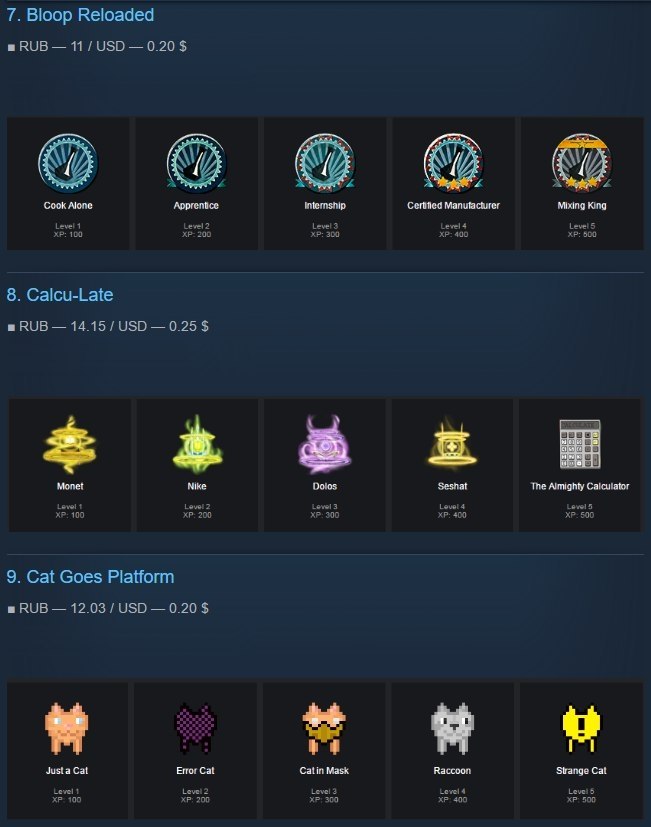Click the Cat in Mask icon
The width and height of the screenshot is (651, 827).
[324, 728]
